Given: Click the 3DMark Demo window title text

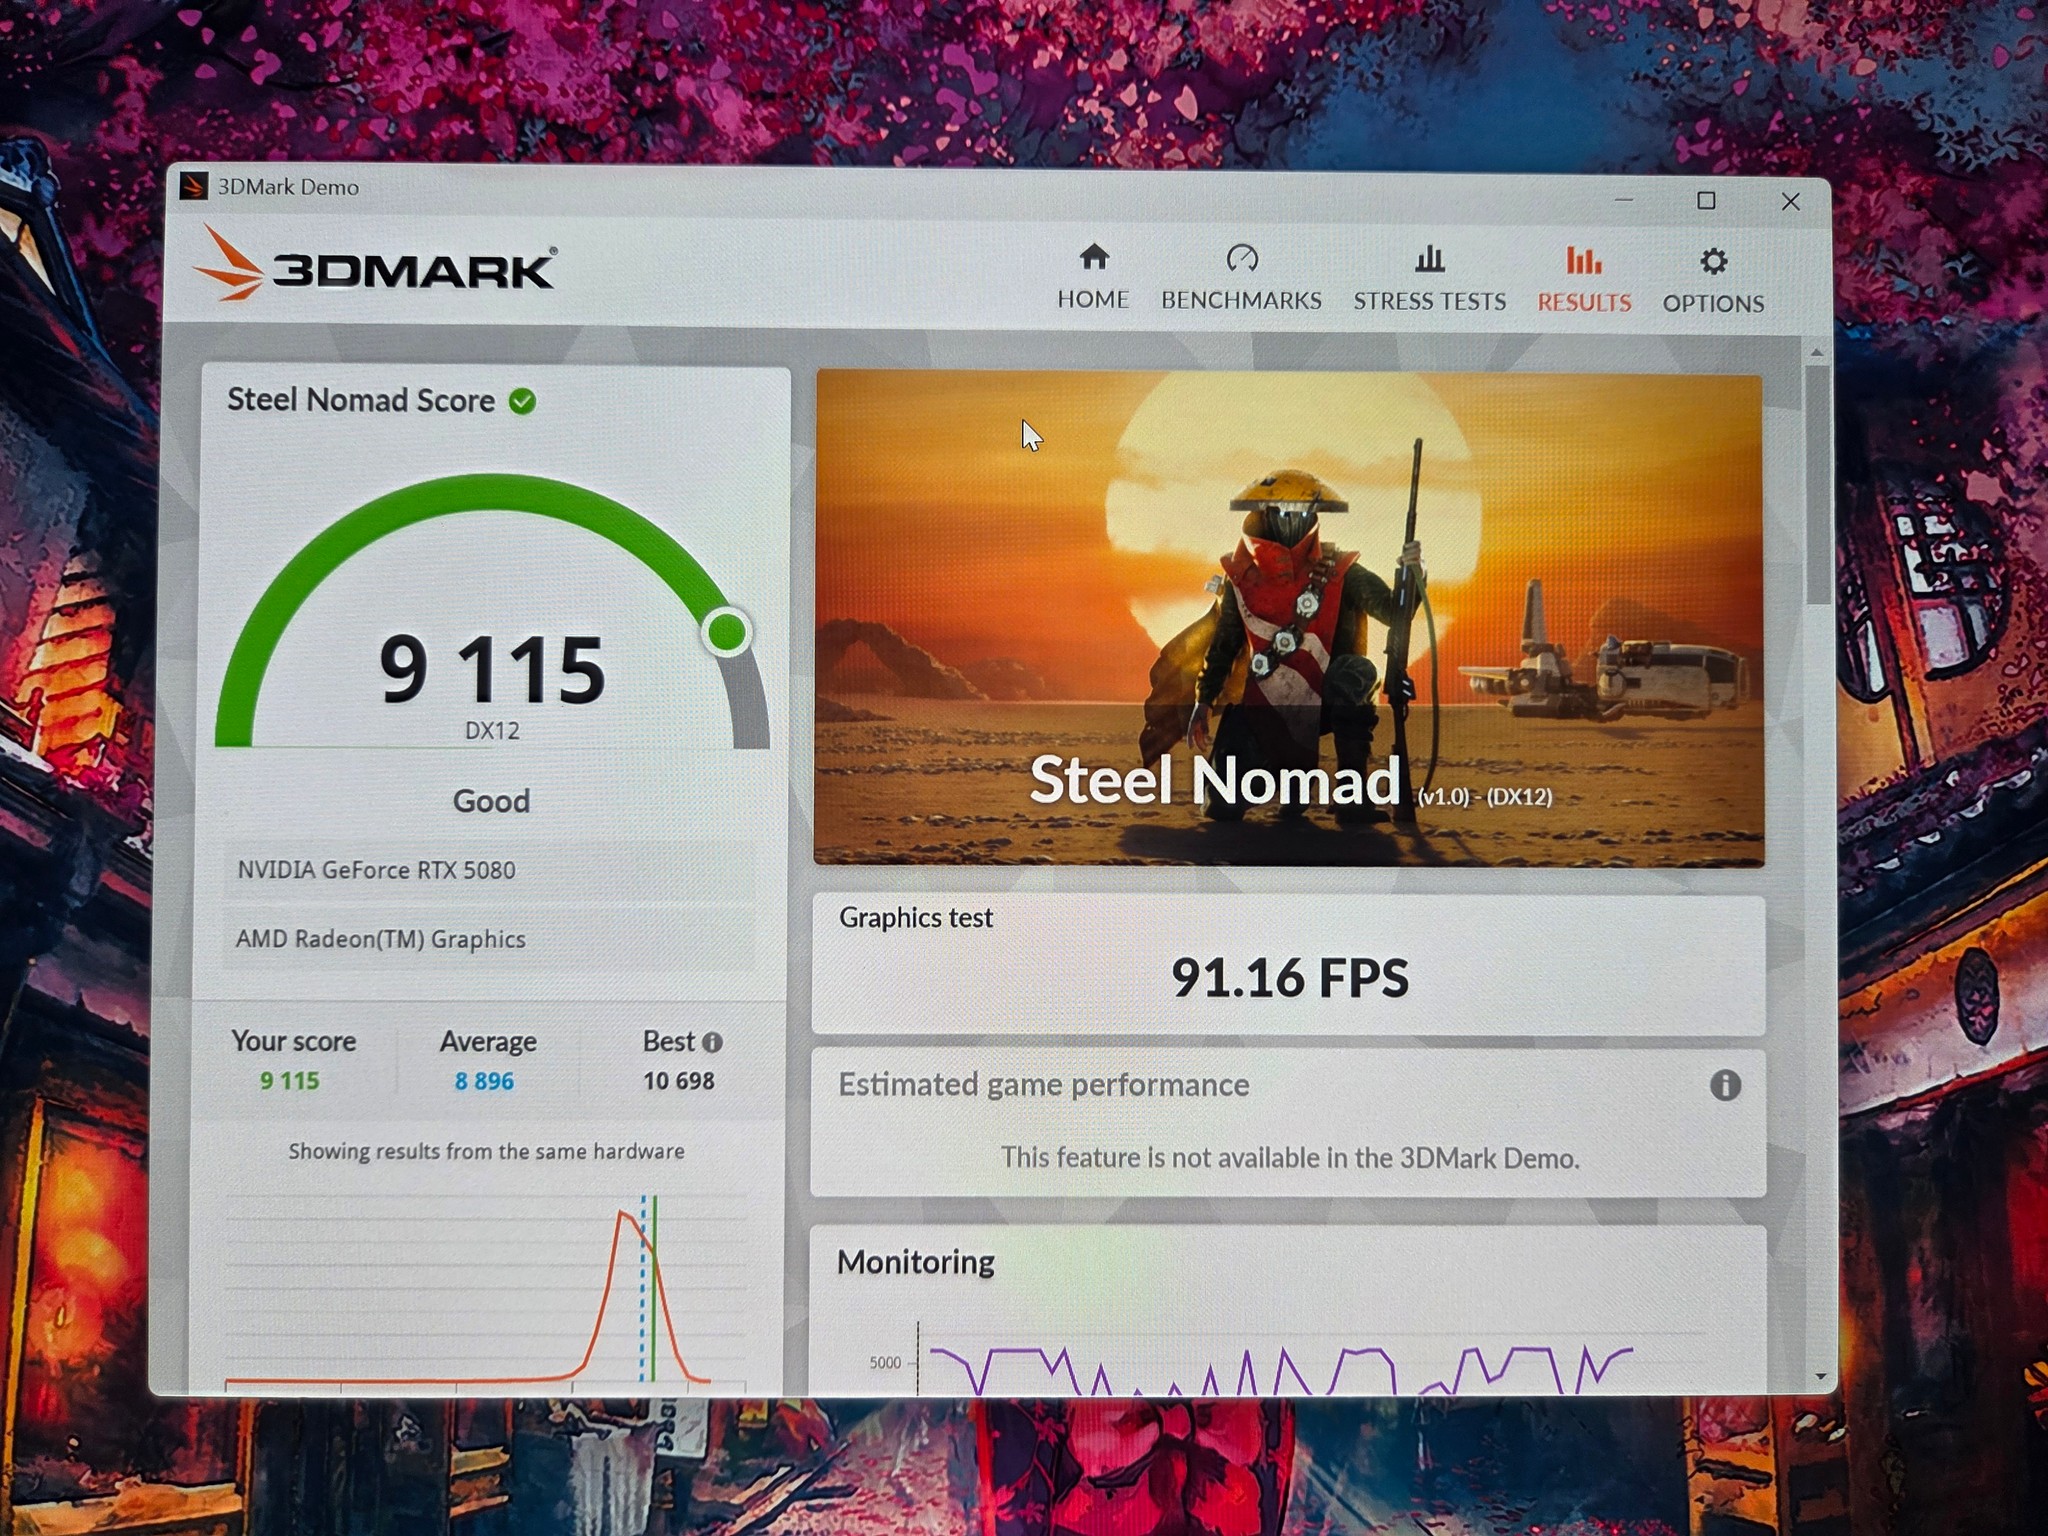Looking at the screenshot, I should pyautogui.click(x=288, y=187).
